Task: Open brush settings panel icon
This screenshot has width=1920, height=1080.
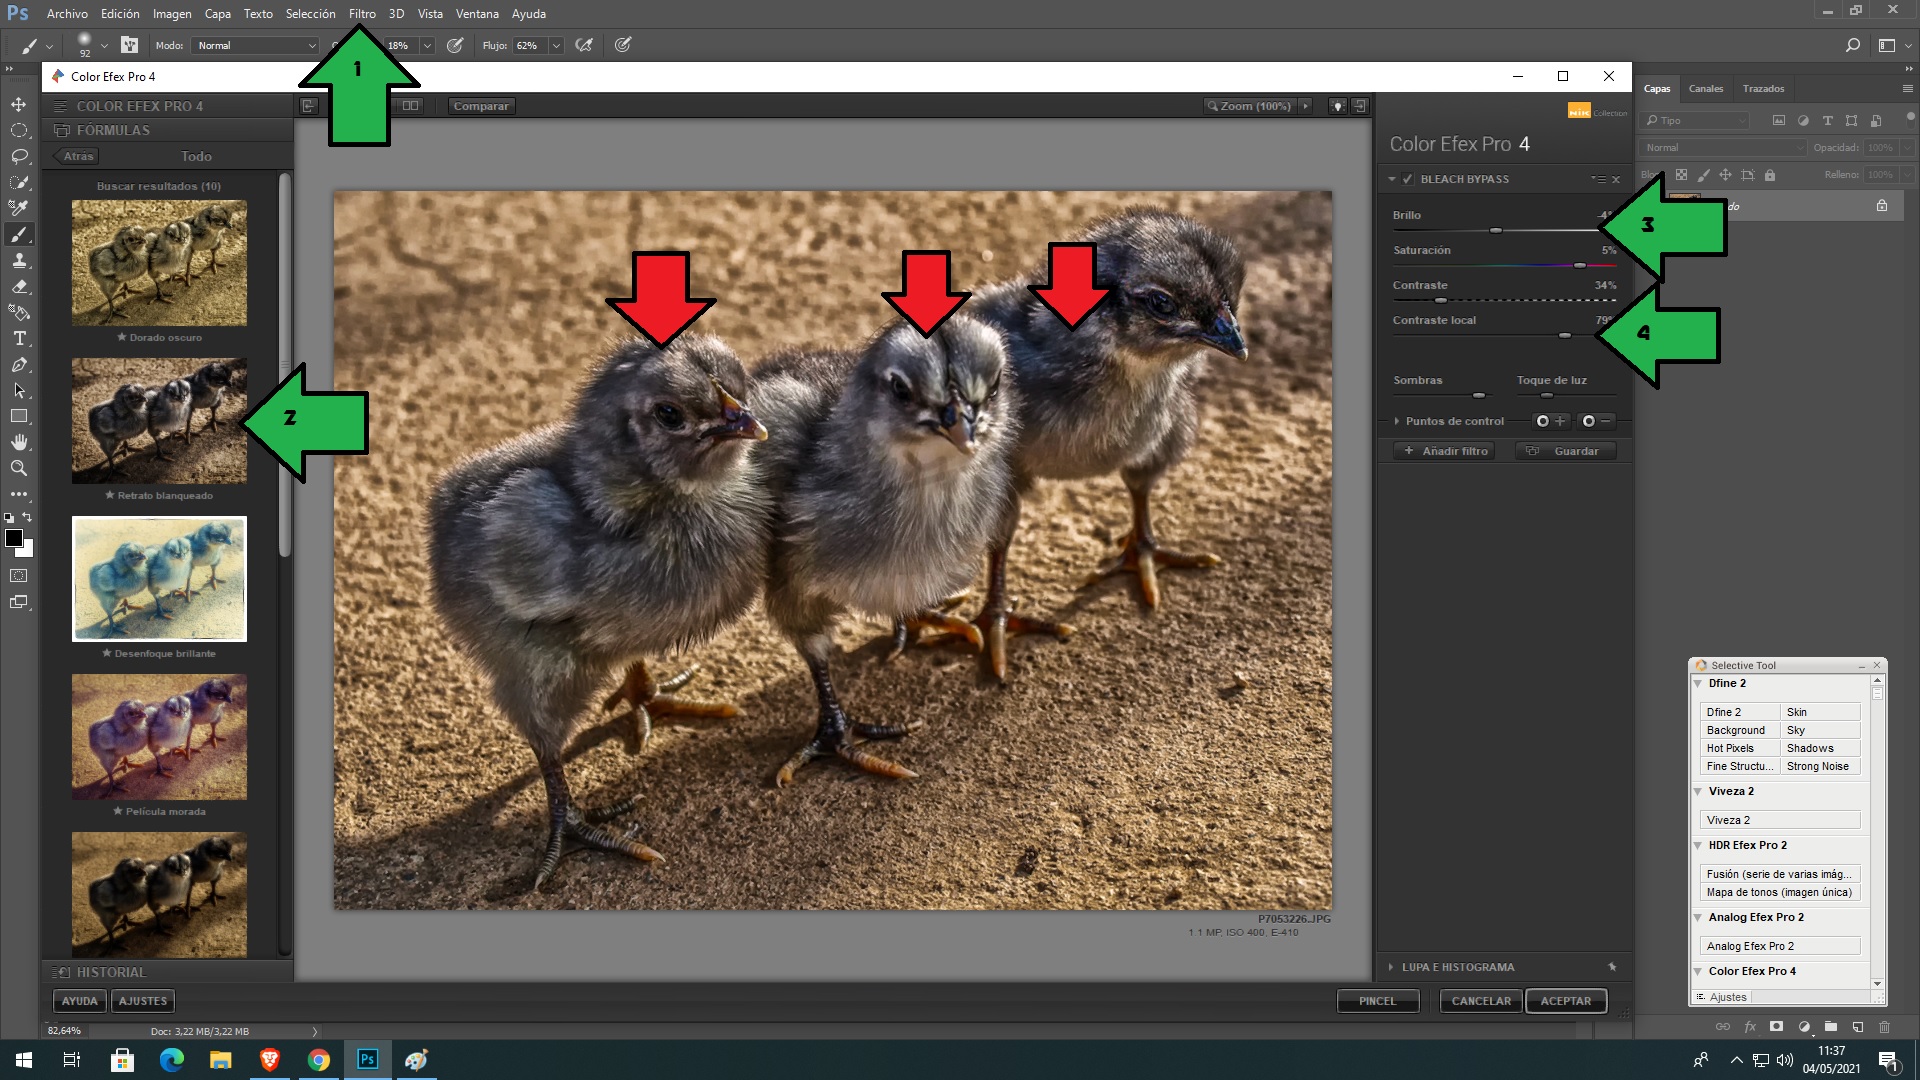Action: (x=129, y=45)
